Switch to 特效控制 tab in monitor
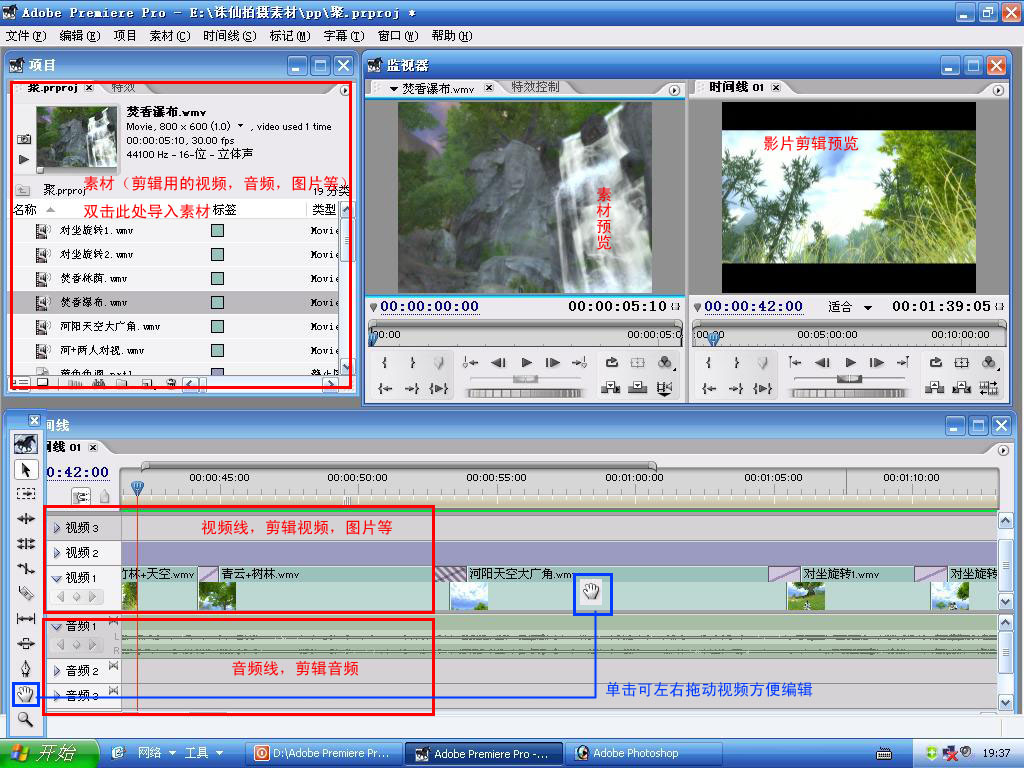Image resolution: width=1024 pixels, height=768 pixels. (535, 87)
